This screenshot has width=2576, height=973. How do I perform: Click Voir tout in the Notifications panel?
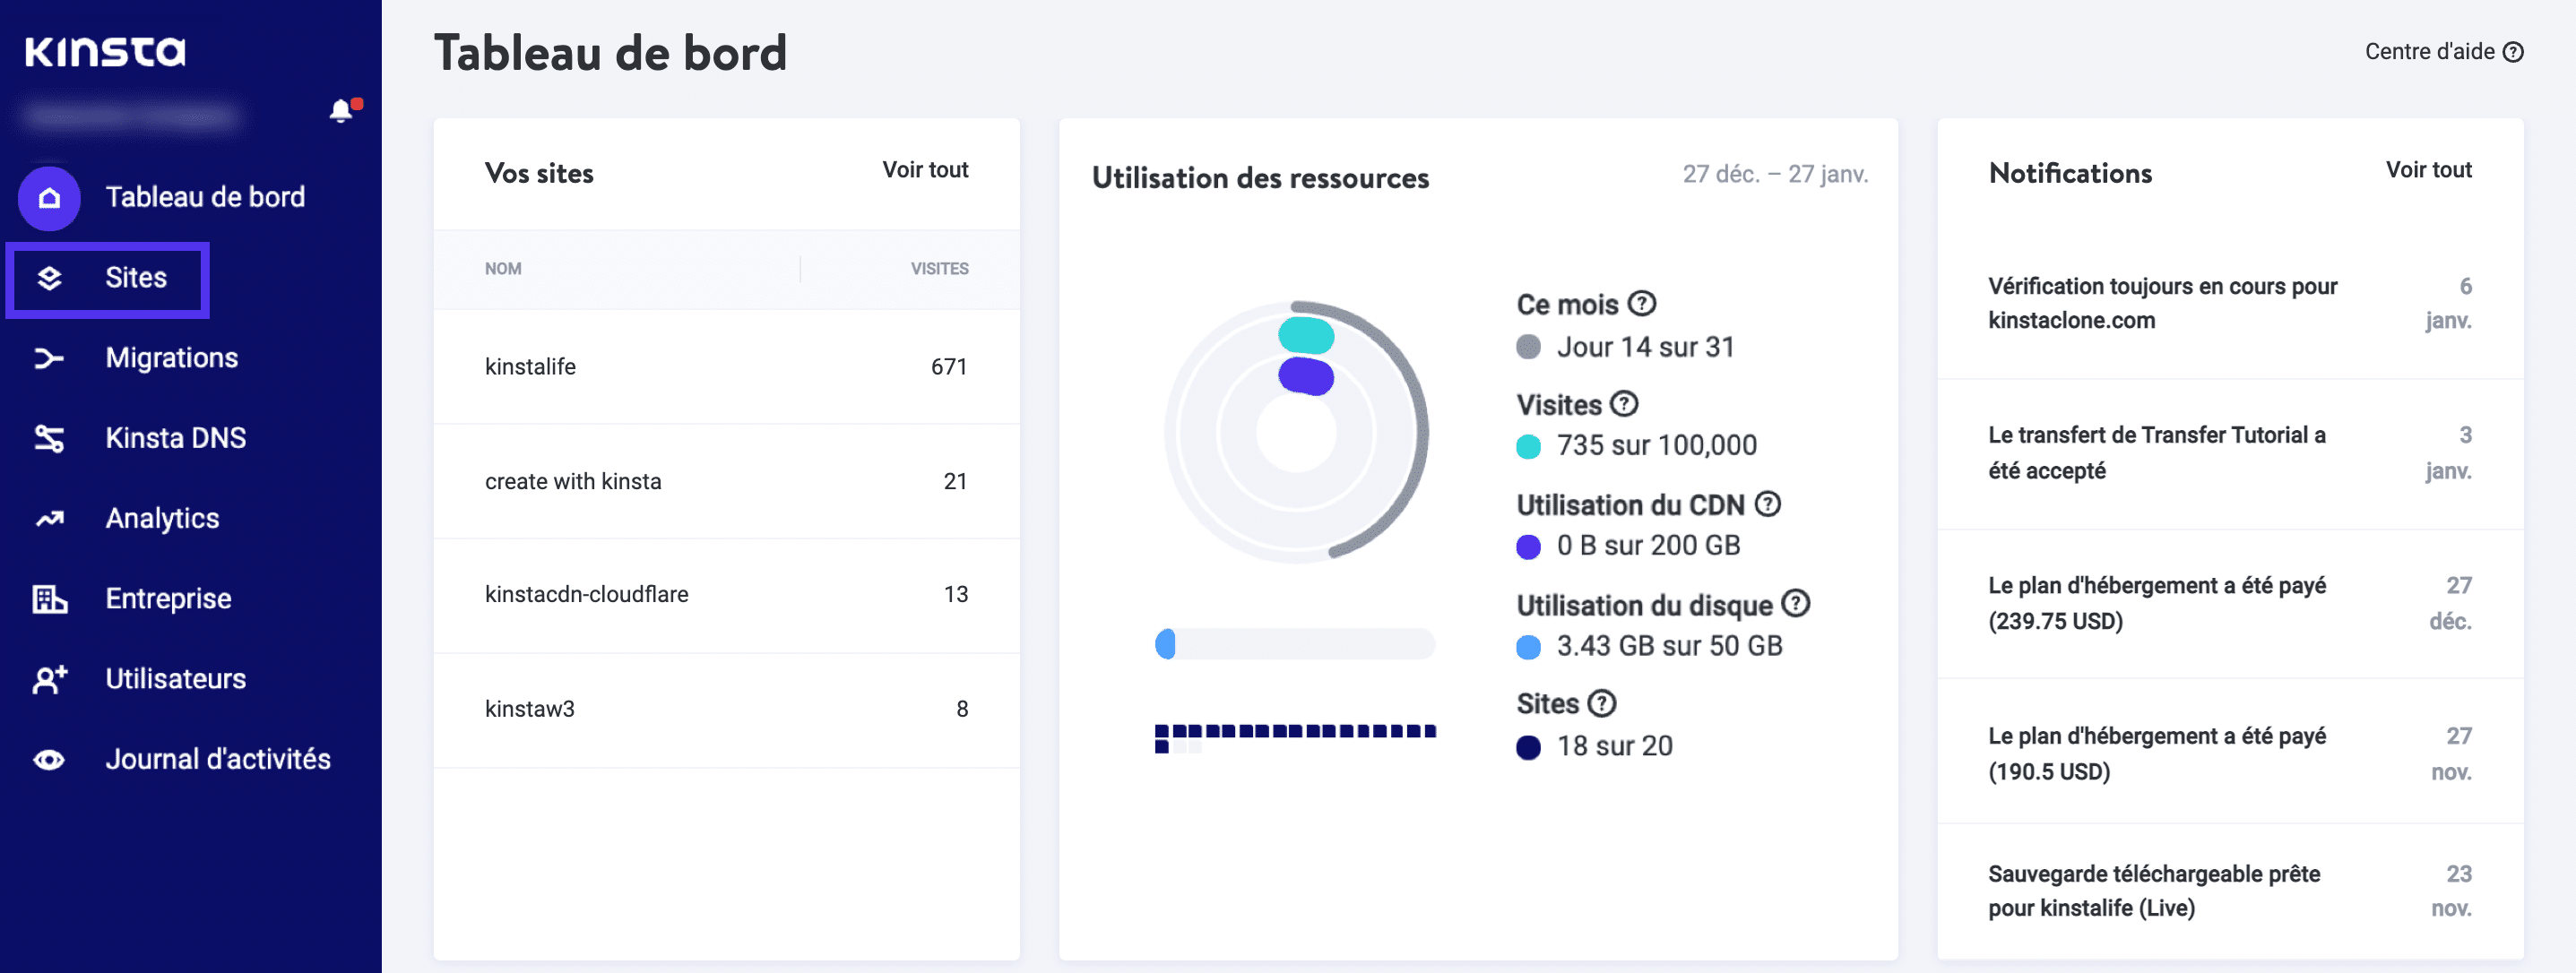click(x=2428, y=170)
